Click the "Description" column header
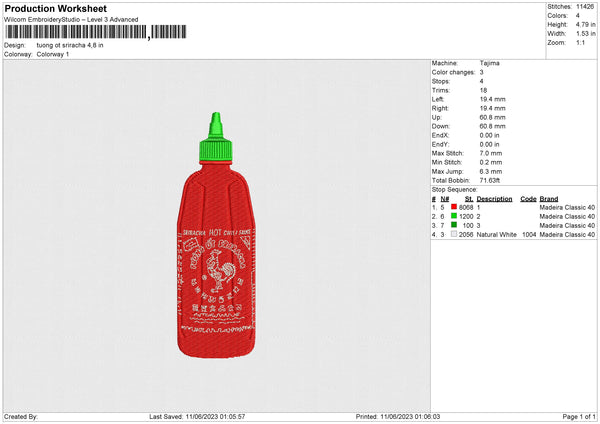Viewport: 600px width, 424px height. 494,199
